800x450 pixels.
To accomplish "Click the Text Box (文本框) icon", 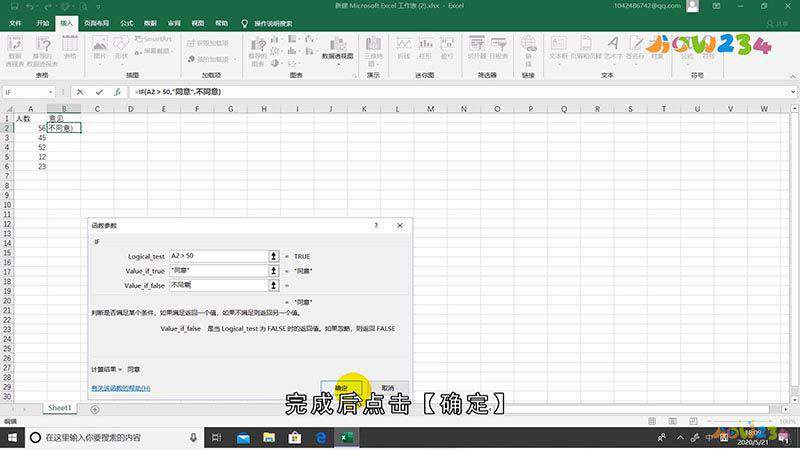I will (x=558, y=48).
